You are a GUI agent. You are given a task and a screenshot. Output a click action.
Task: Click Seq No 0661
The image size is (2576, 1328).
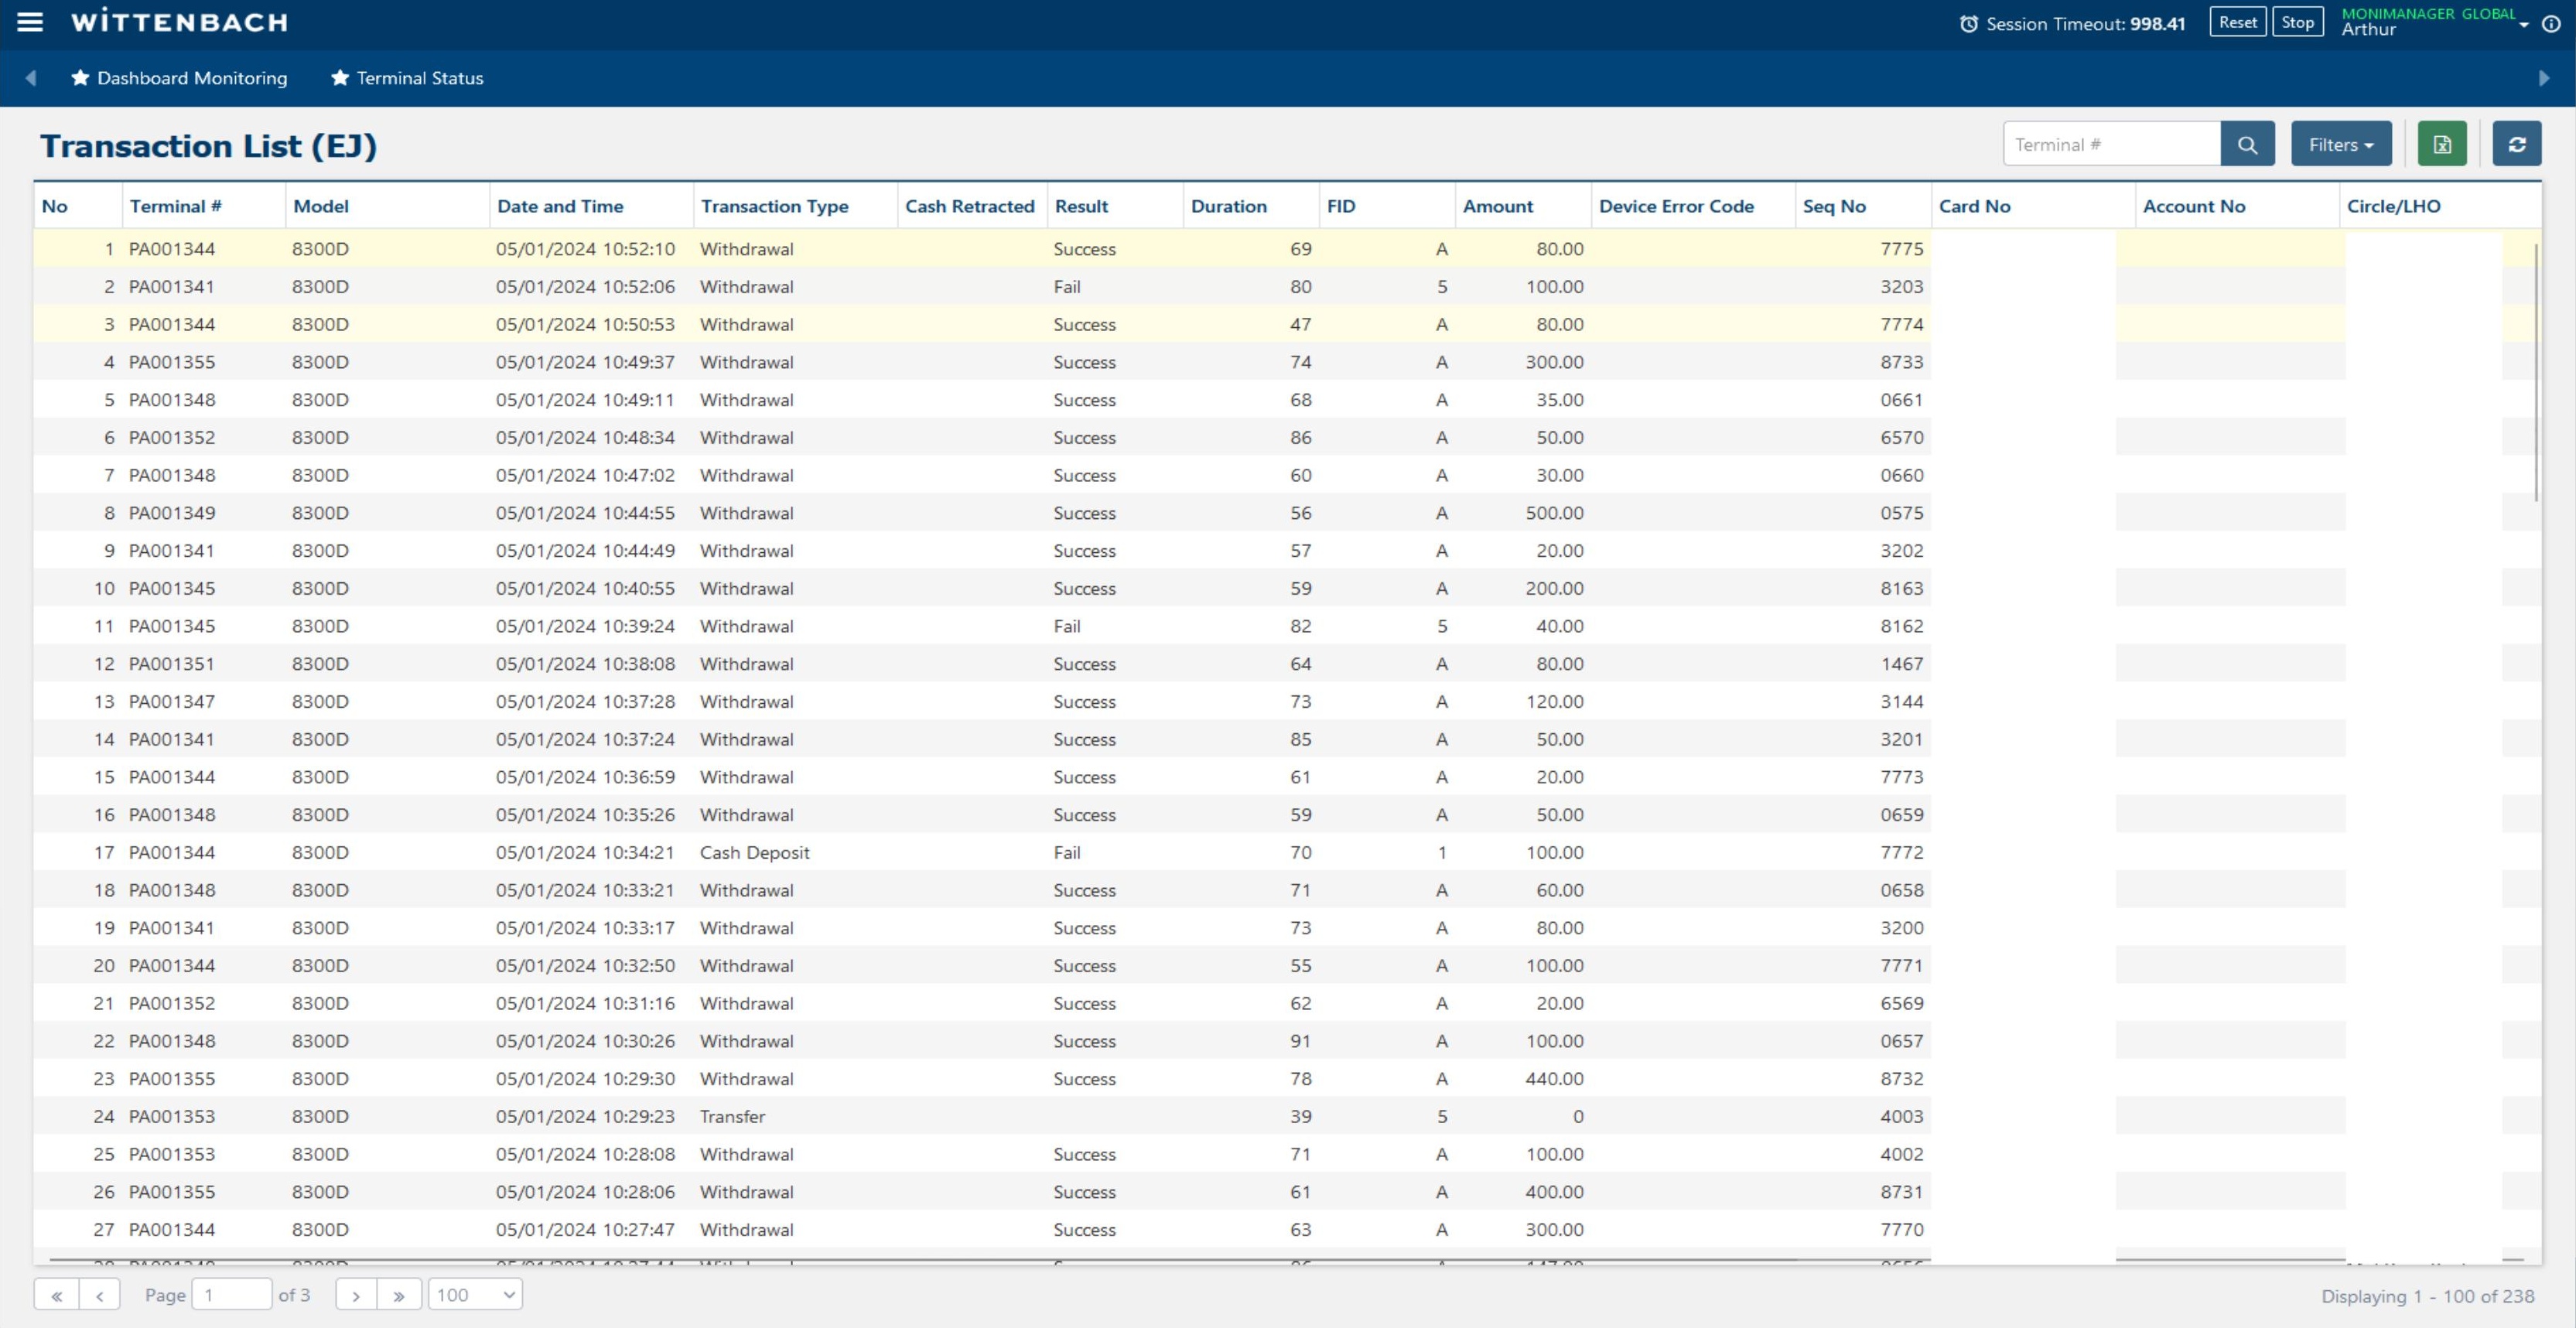click(1901, 400)
